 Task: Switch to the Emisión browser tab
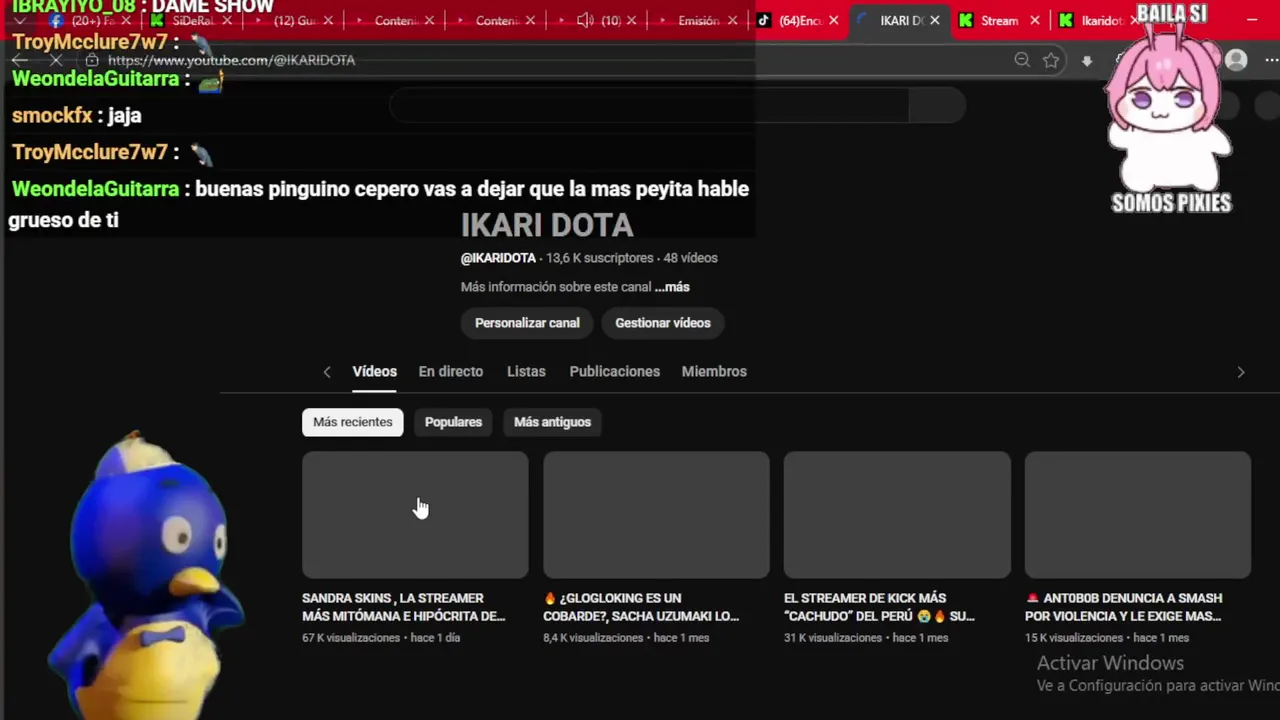697,20
